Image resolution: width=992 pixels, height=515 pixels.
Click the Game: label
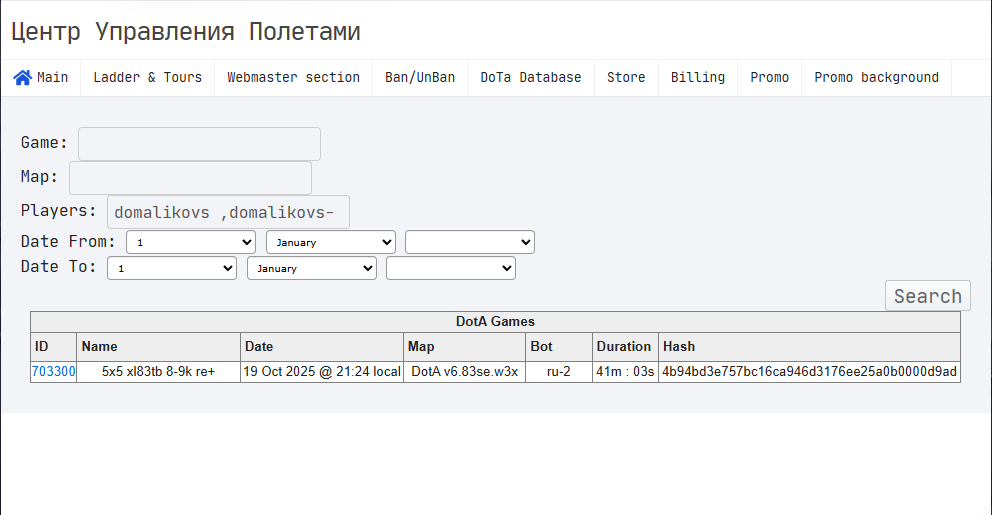pos(44,142)
